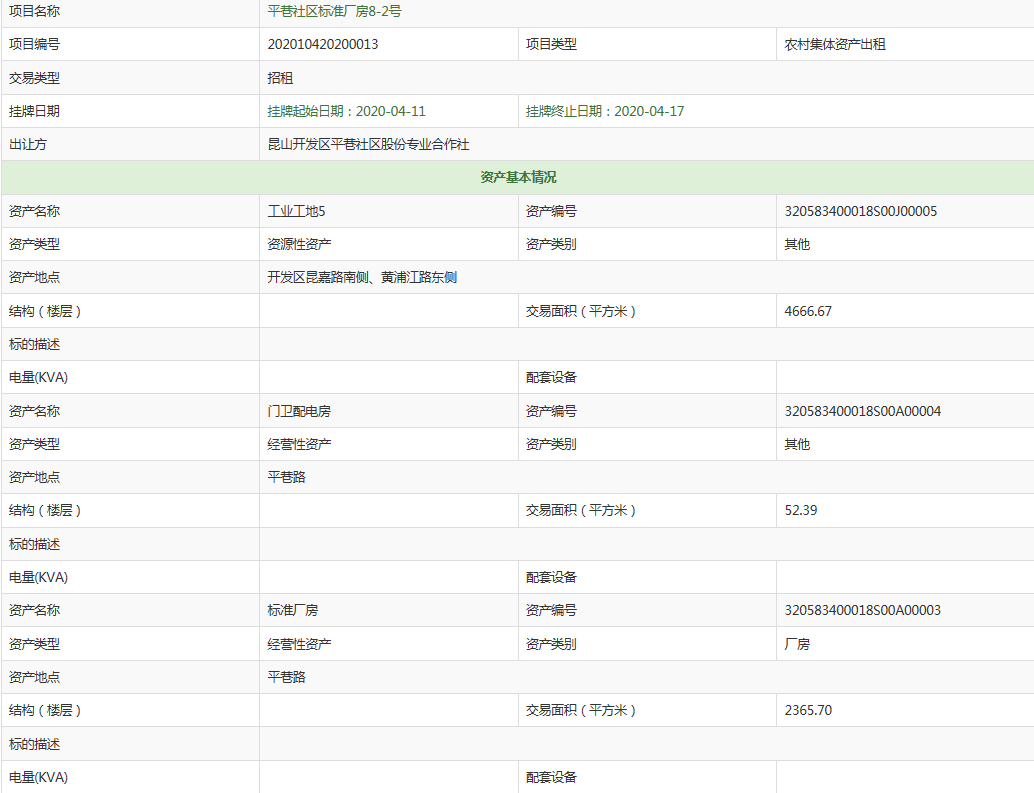Click the 农村集体资产出租 project type value
The width and height of the screenshot is (1034, 793).
point(835,44)
